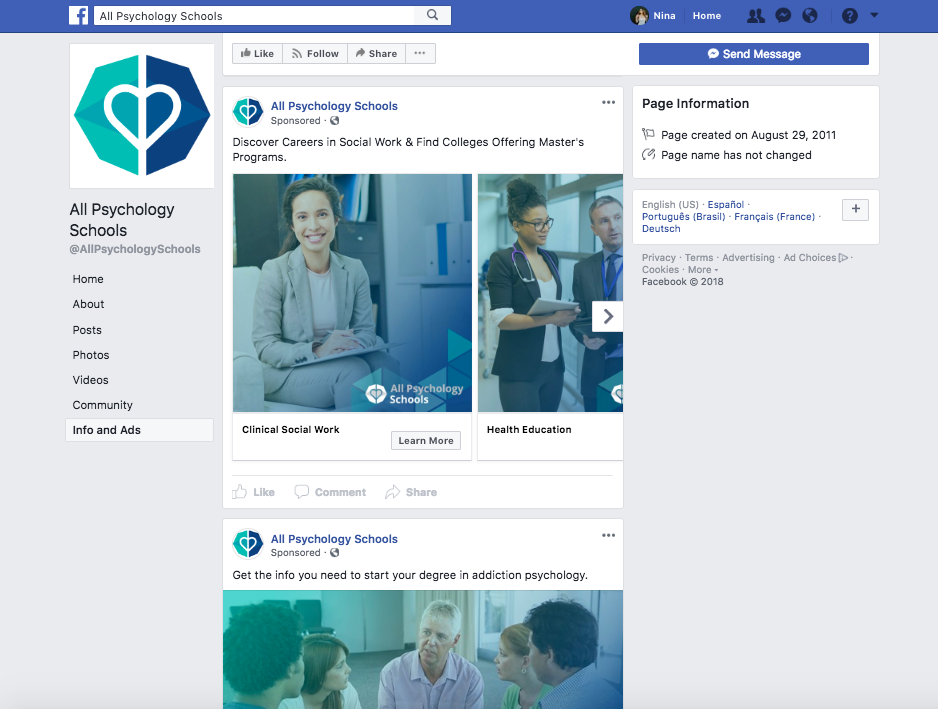Open the Posts section in sidebar

(x=87, y=330)
